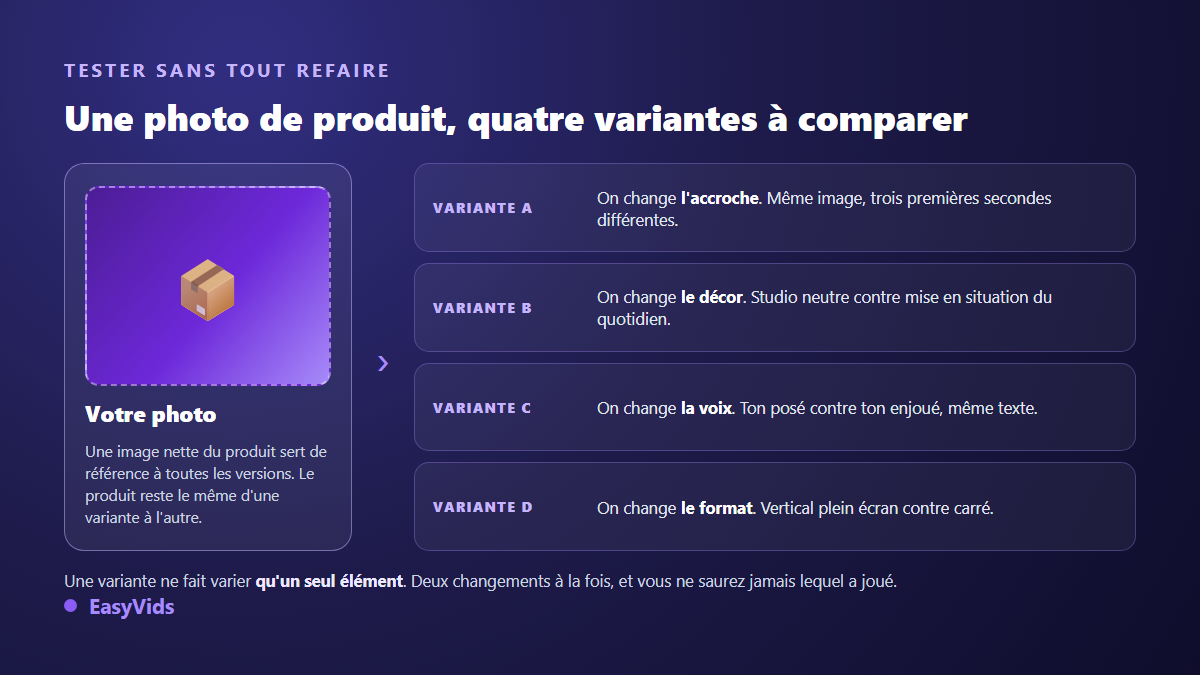Click the bold text le format

pos(716,508)
